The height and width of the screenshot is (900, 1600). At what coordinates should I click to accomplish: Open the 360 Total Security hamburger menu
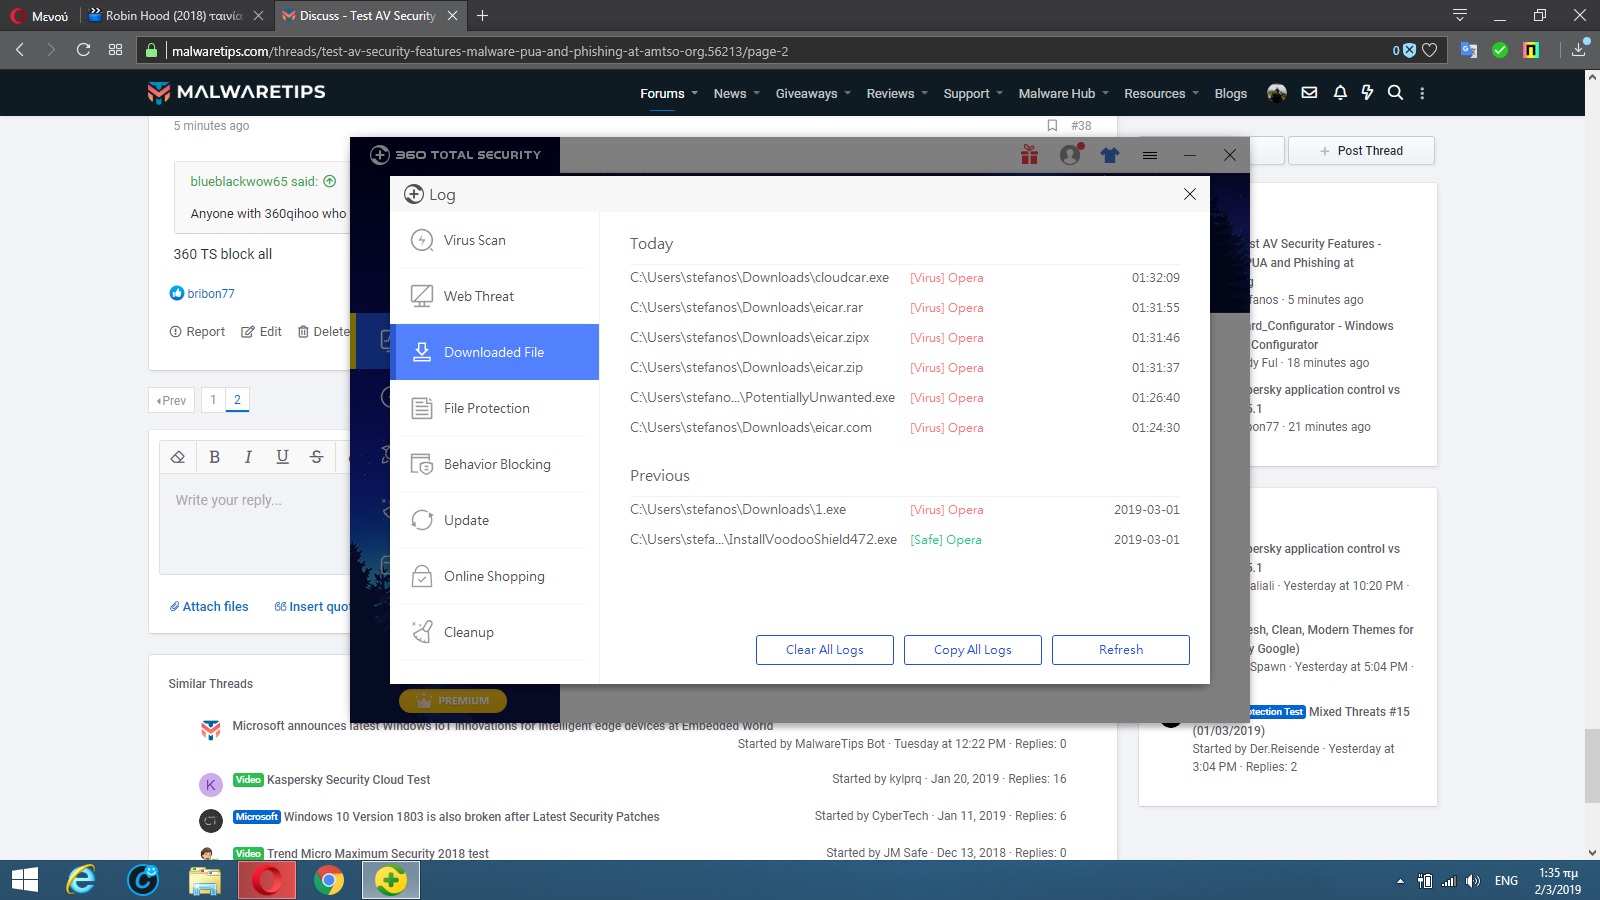pyautogui.click(x=1150, y=155)
